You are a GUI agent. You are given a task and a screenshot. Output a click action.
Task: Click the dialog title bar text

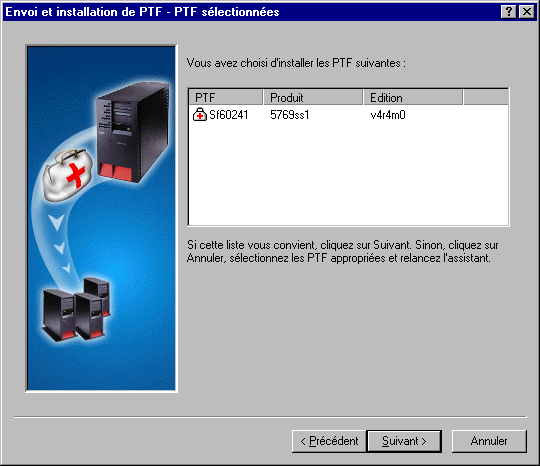click(142, 12)
